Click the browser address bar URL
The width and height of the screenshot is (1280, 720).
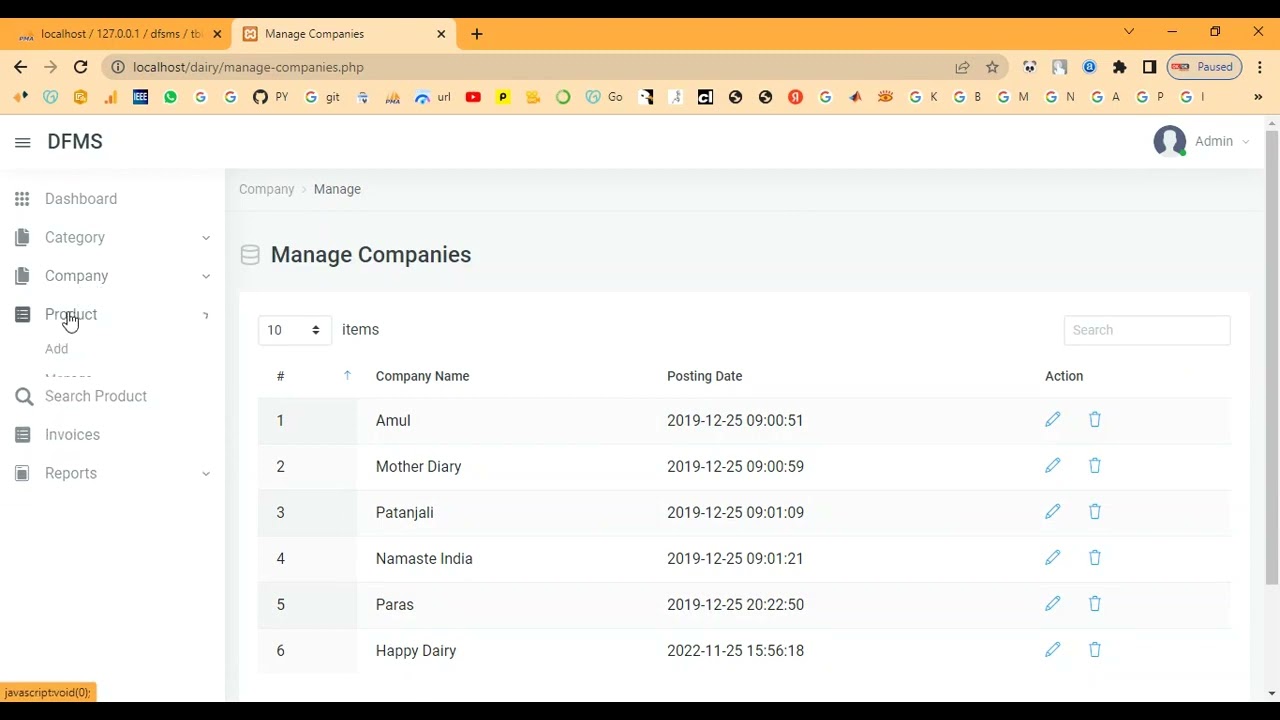(248, 67)
